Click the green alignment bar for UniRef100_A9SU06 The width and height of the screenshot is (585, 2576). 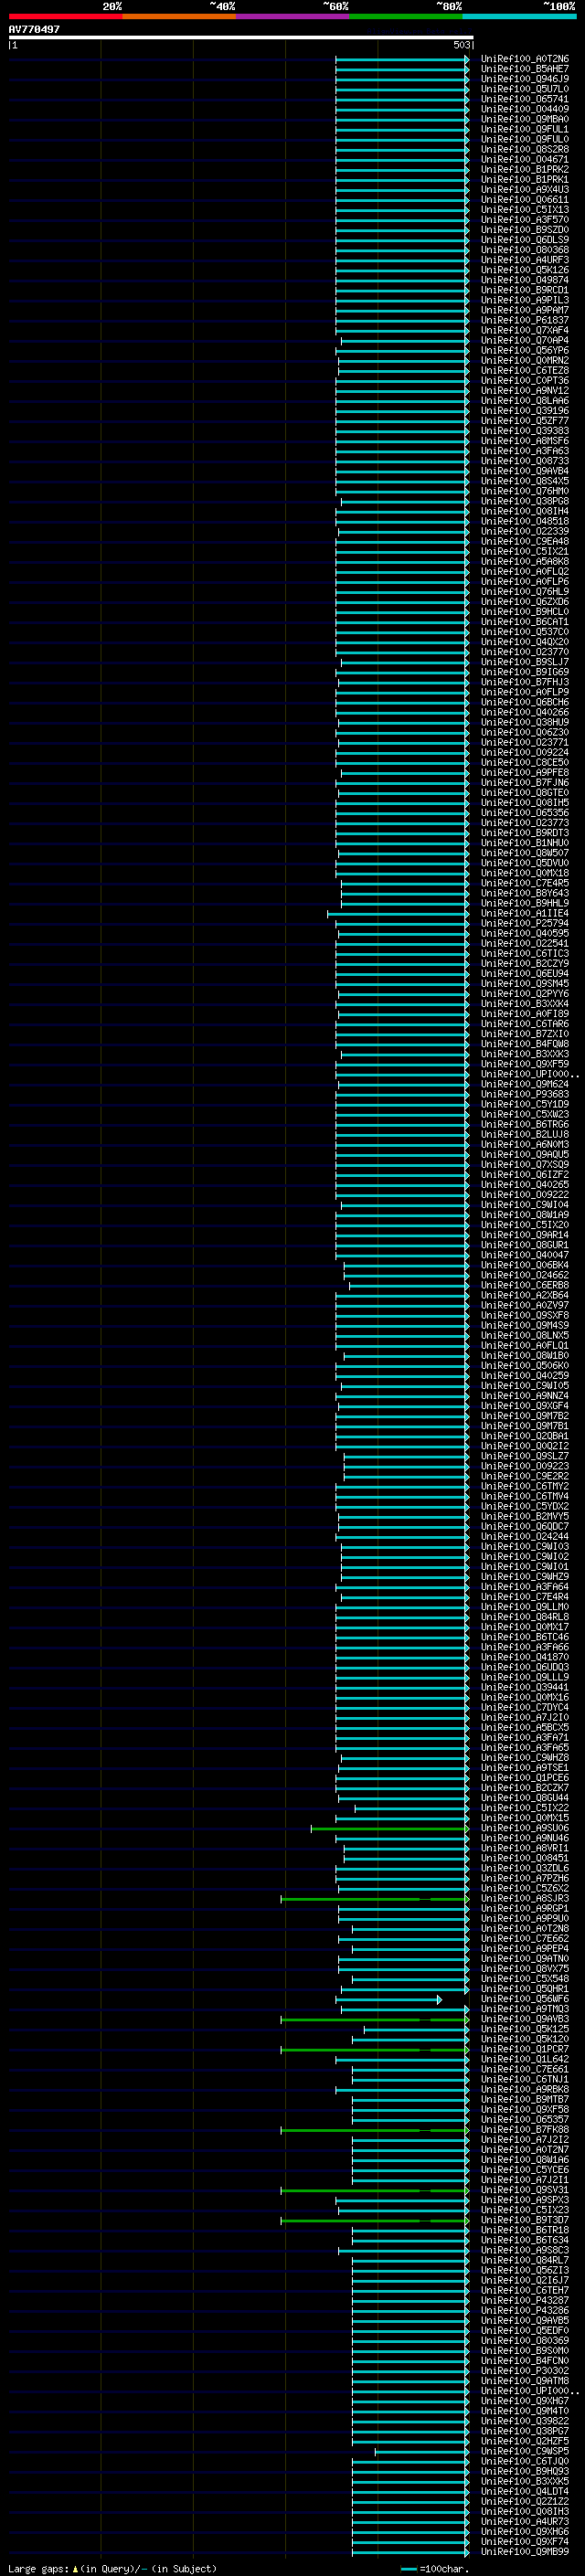(390, 1829)
